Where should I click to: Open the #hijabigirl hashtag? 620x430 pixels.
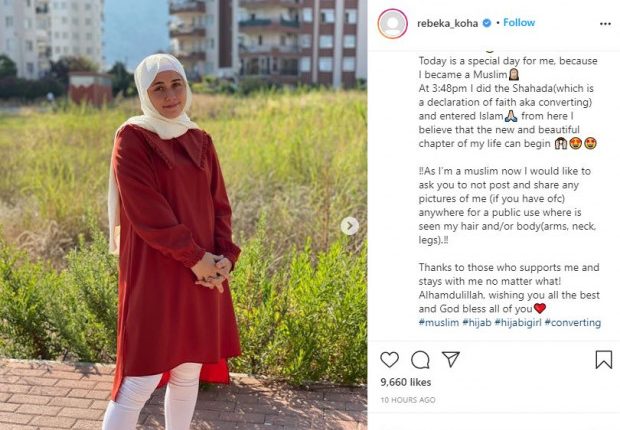pos(518,322)
